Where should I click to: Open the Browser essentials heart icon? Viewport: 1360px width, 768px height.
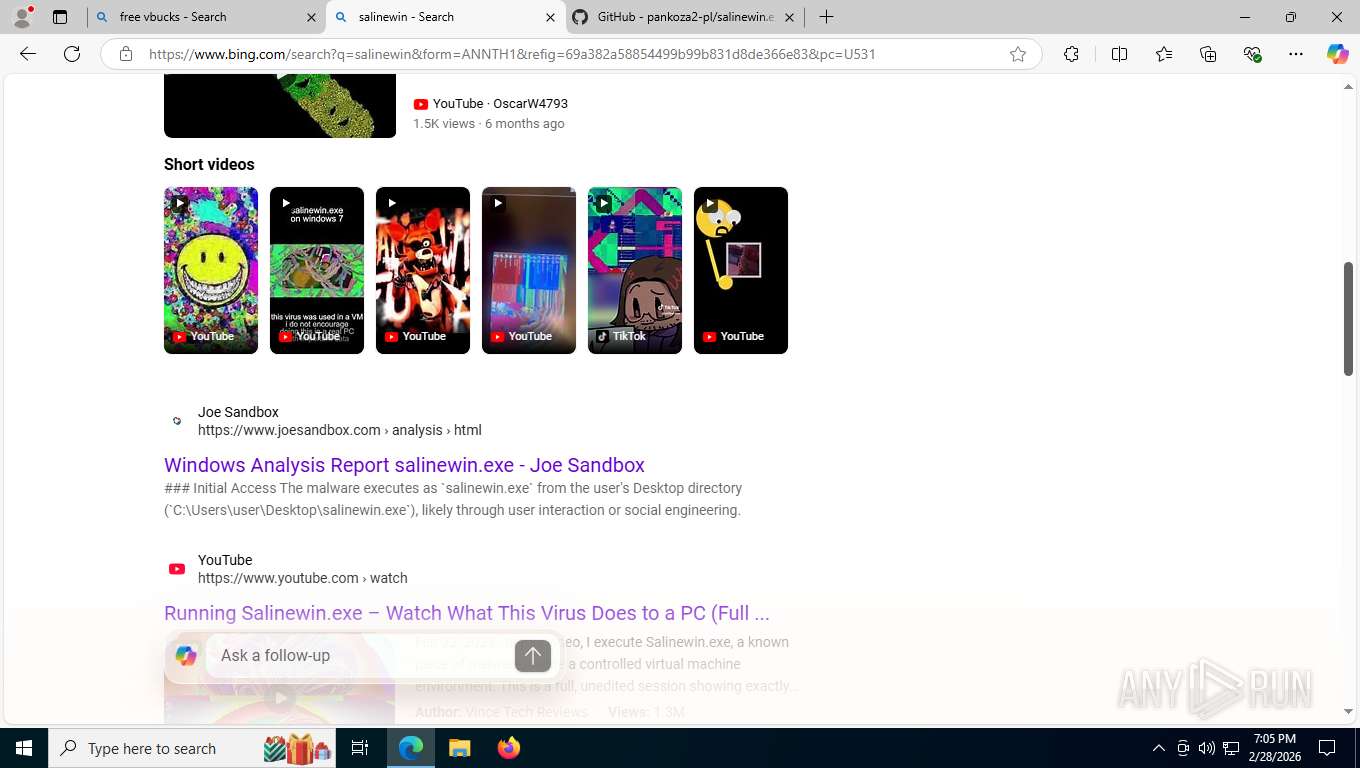[1252, 54]
